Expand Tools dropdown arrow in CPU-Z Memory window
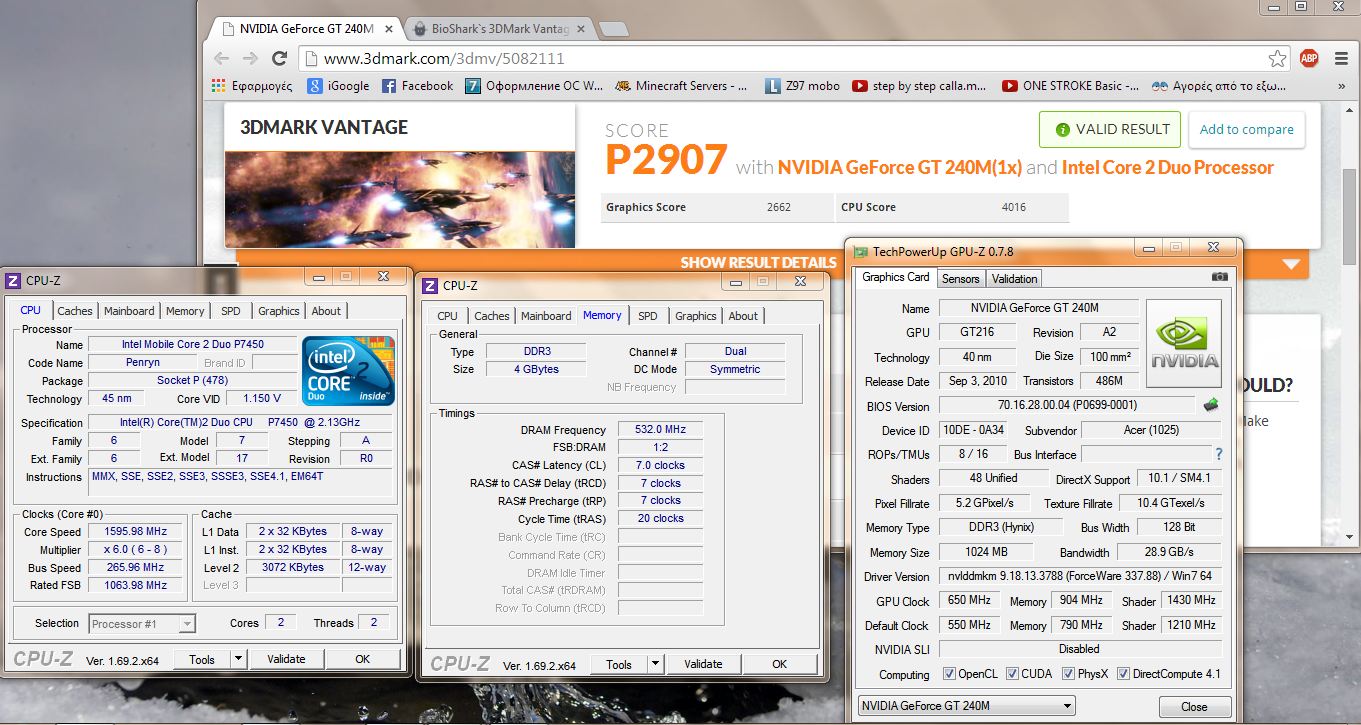 click(655, 664)
